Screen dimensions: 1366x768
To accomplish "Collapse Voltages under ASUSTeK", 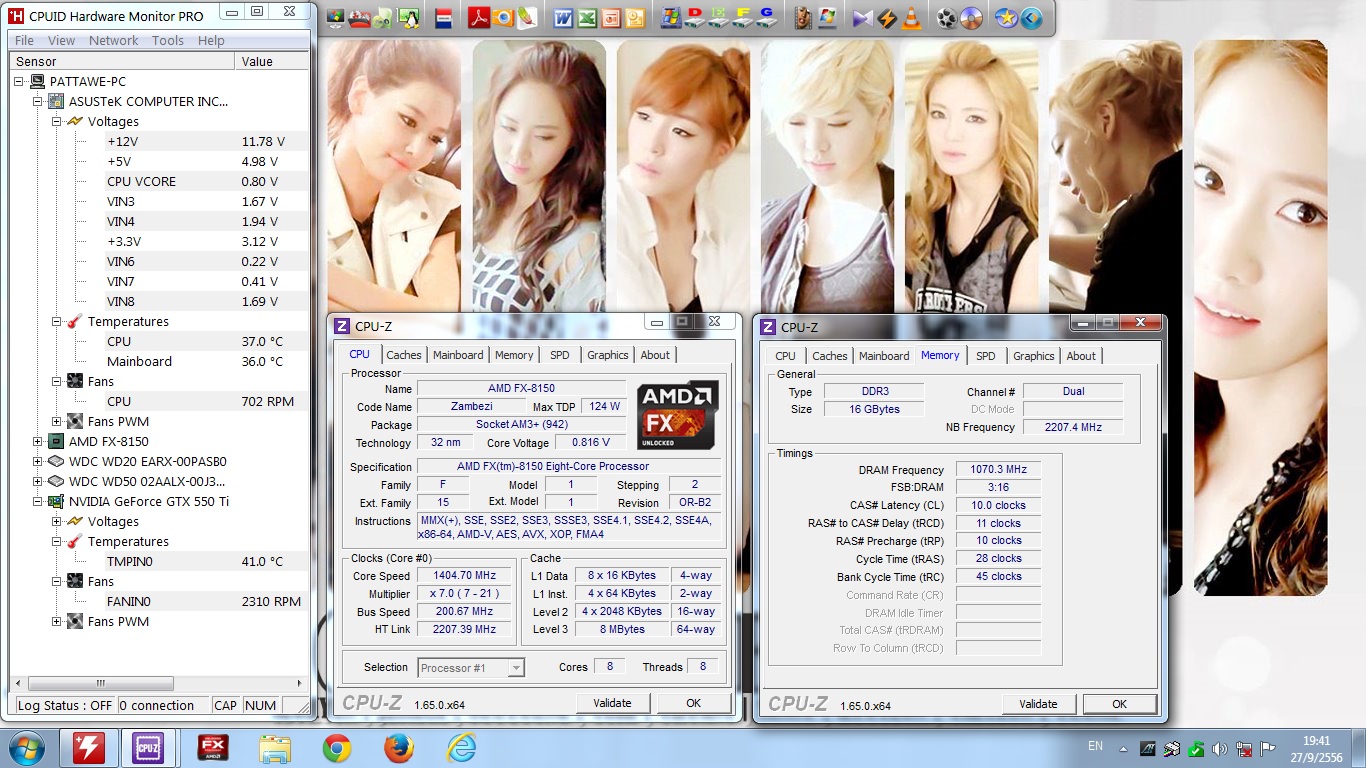I will click(57, 121).
